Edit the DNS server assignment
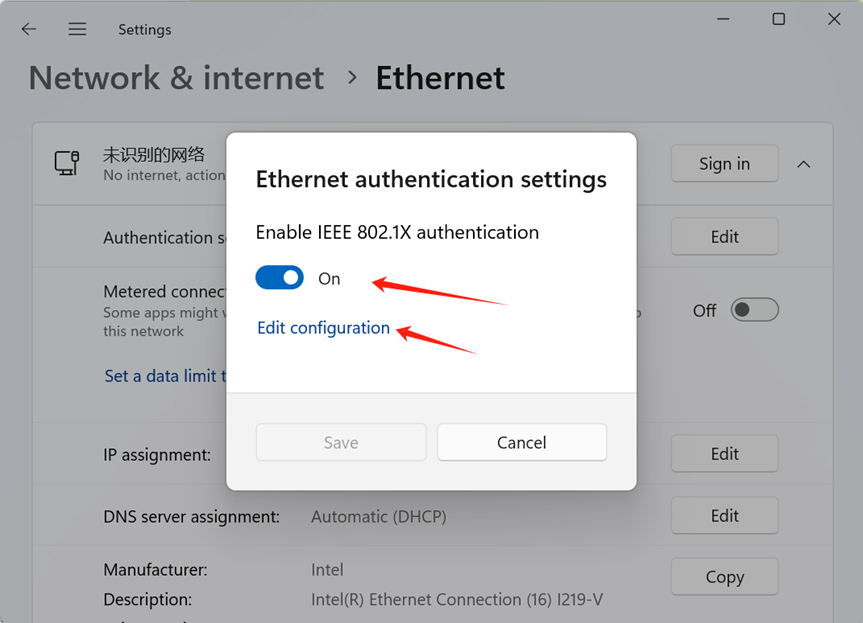Viewport: 863px width, 623px height. 724,516
